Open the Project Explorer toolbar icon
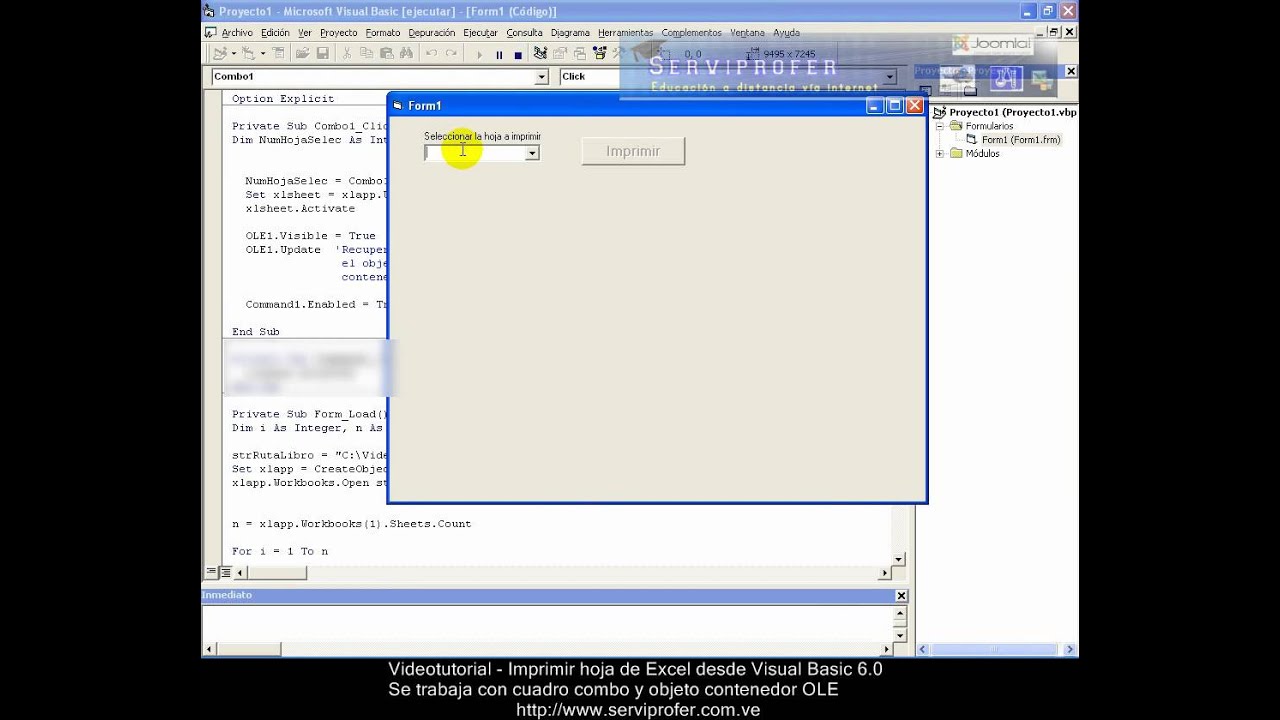 coord(540,54)
